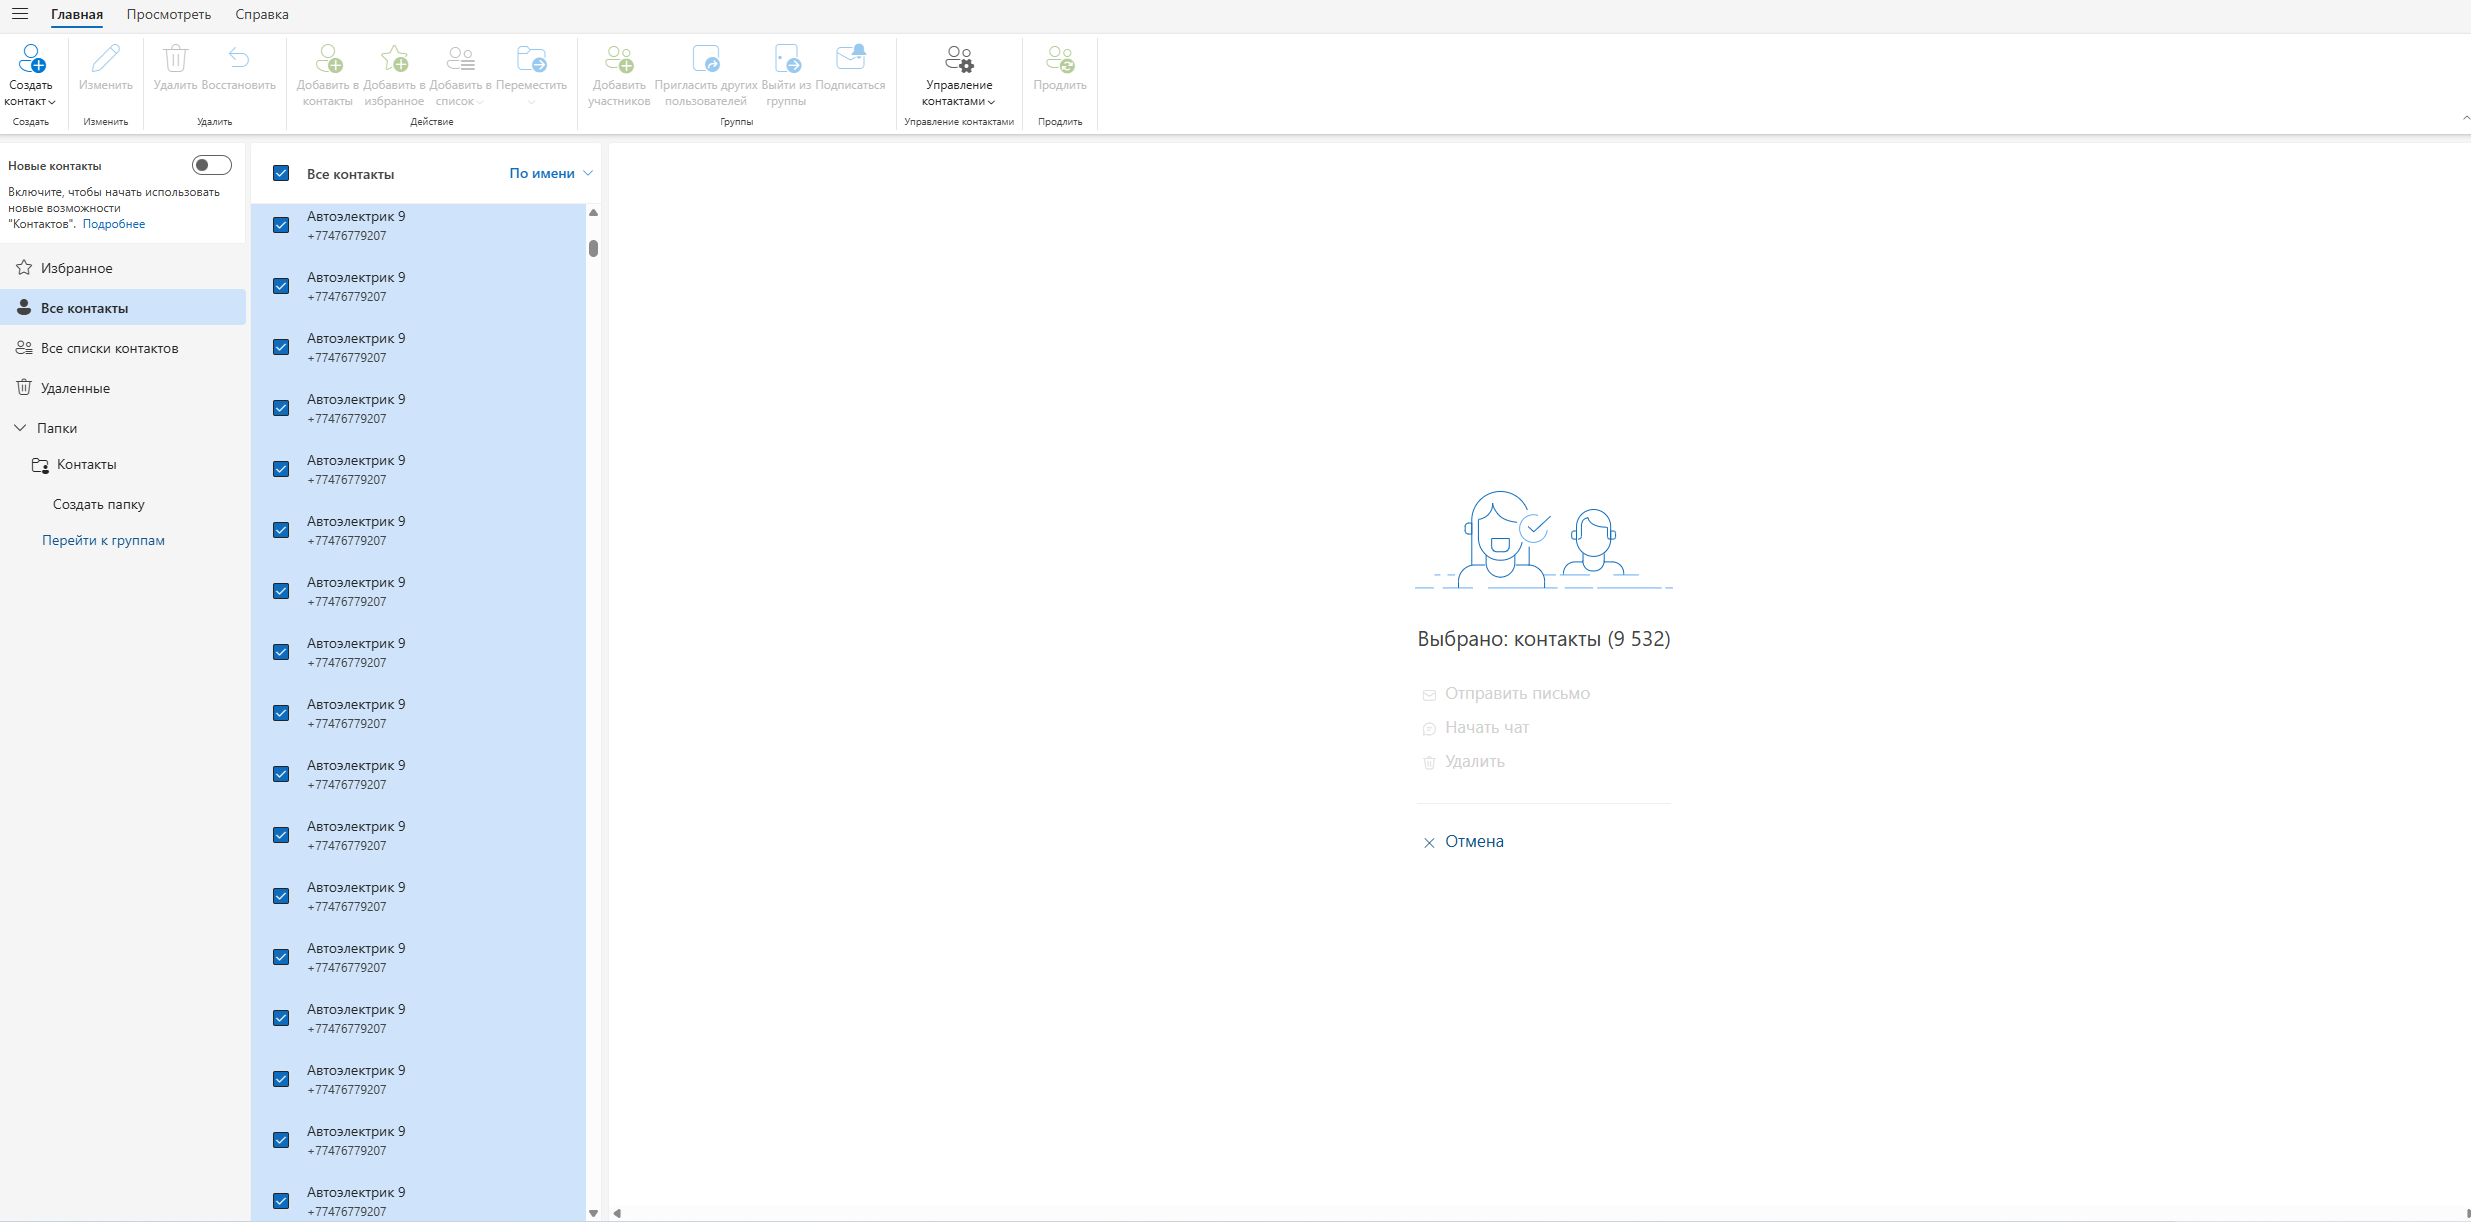Uncheck the last visible contact checkbox at list bottom
The image size is (2471, 1222).
(x=281, y=1201)
